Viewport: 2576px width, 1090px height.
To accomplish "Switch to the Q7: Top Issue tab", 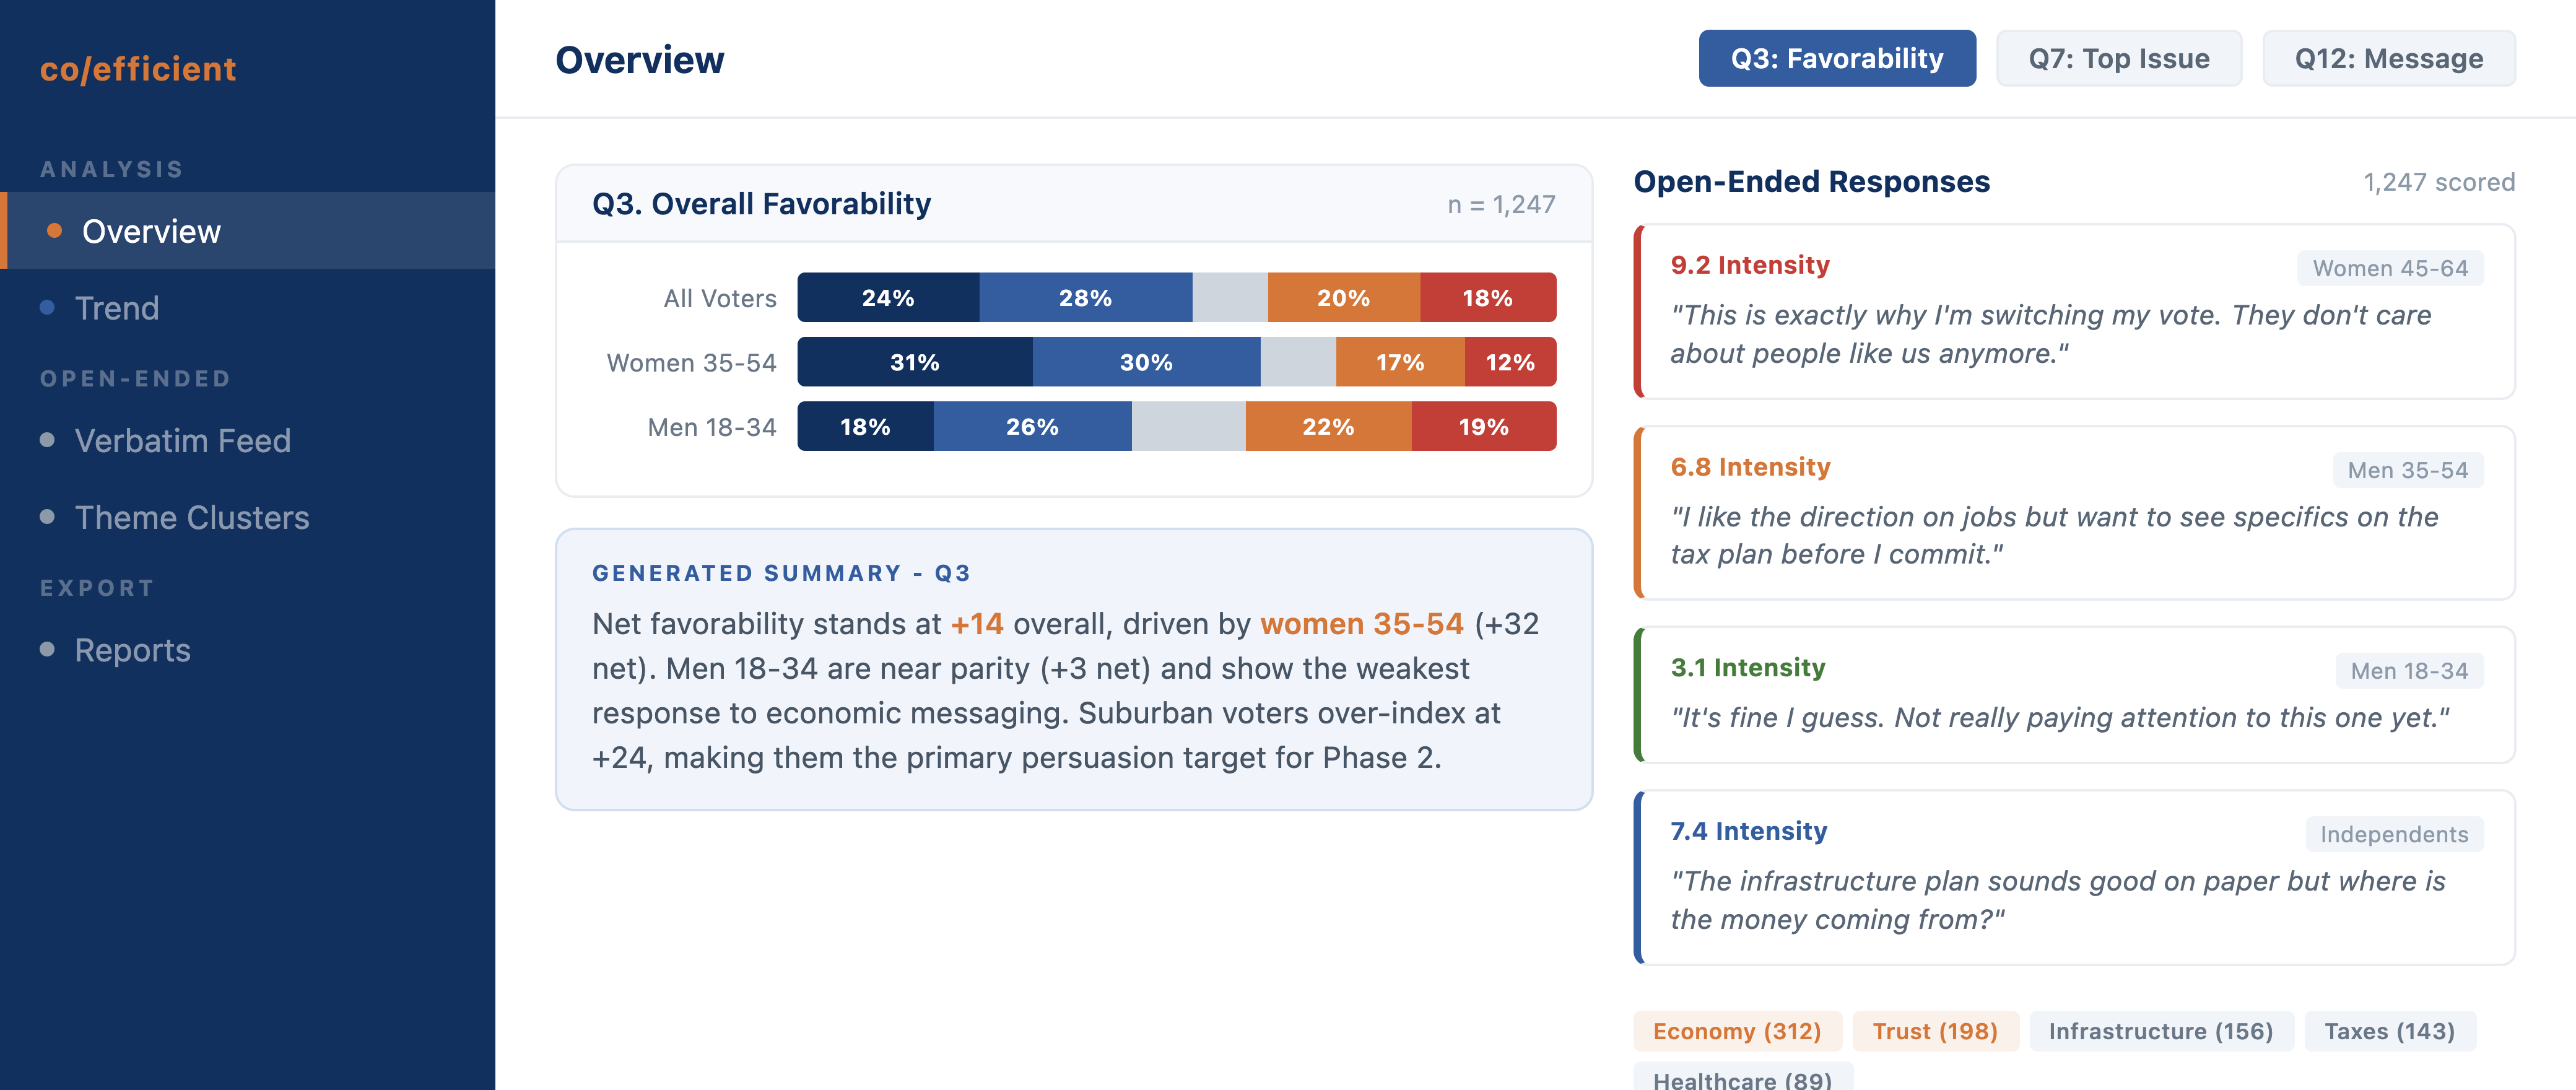I will point(2118,58).
